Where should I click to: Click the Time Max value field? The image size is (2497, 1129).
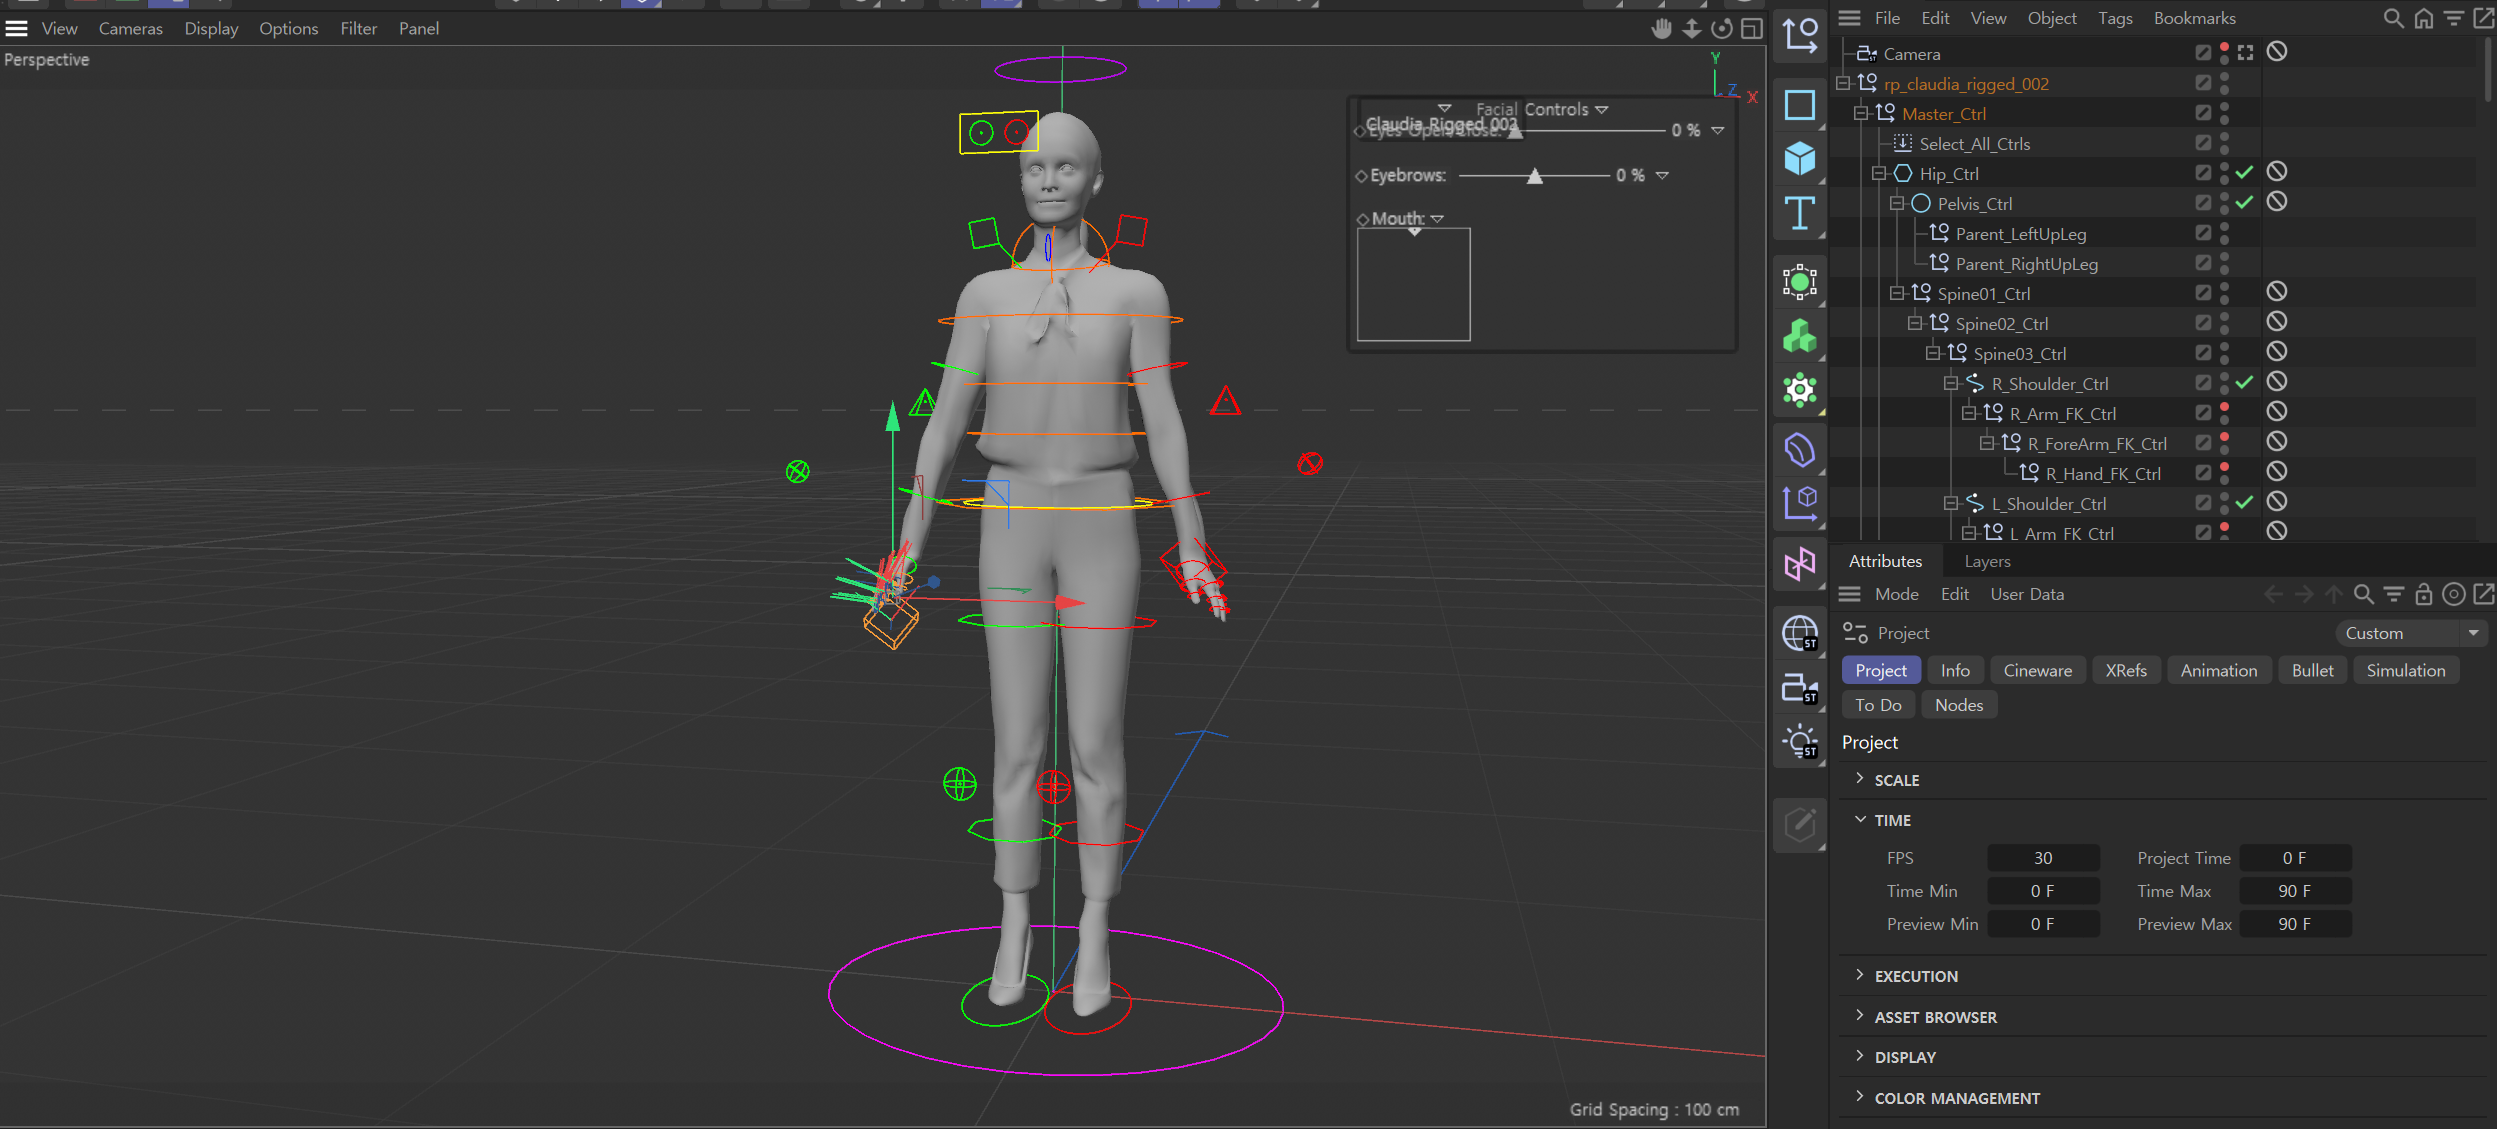[2294, 891]
